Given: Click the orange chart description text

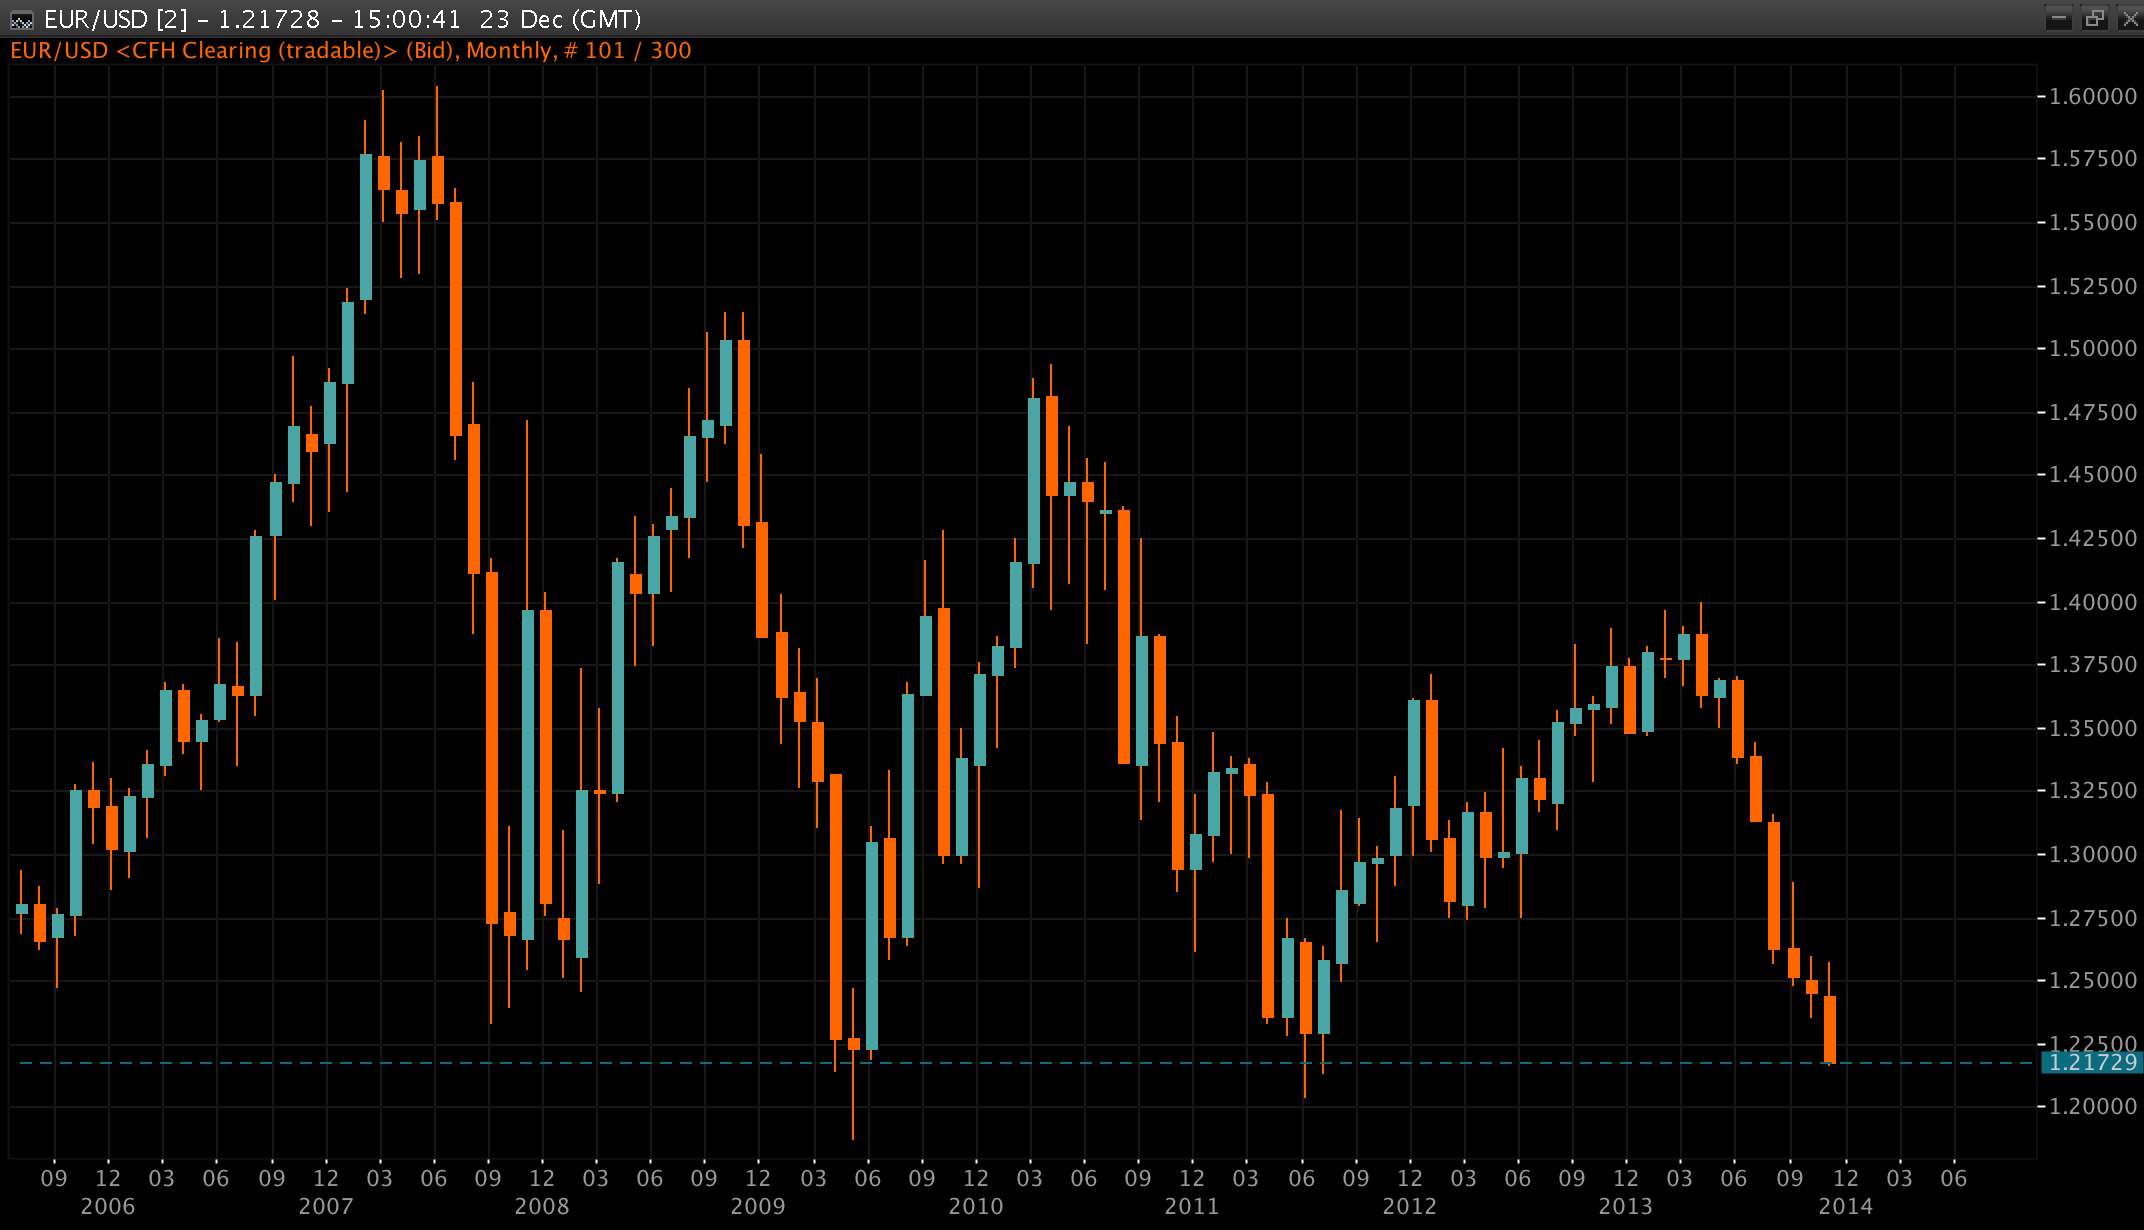Looking at the screenshot, I should [350, 51].
